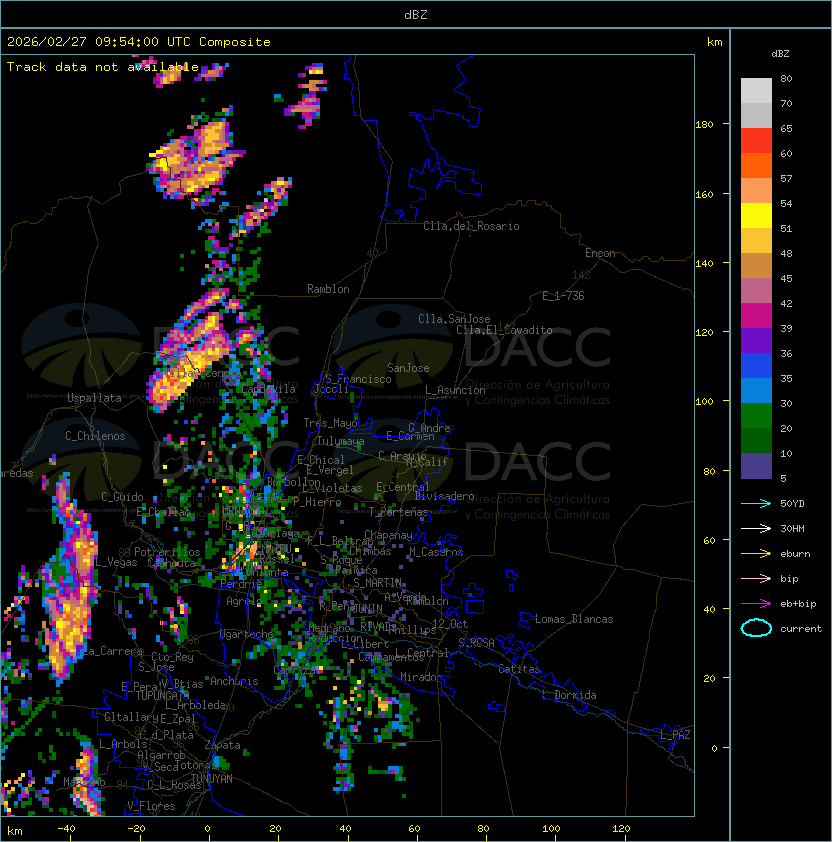Pick the slate 5-10 dBZ legend swatch

click(756, 466)
